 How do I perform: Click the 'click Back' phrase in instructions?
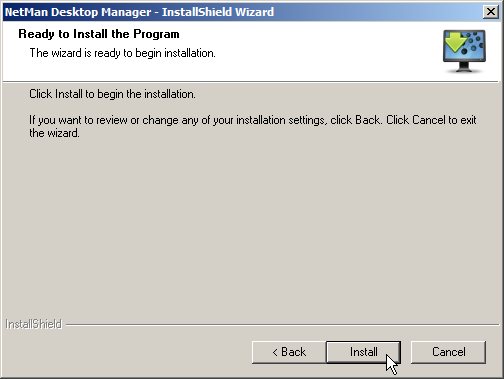coord(355,120)
